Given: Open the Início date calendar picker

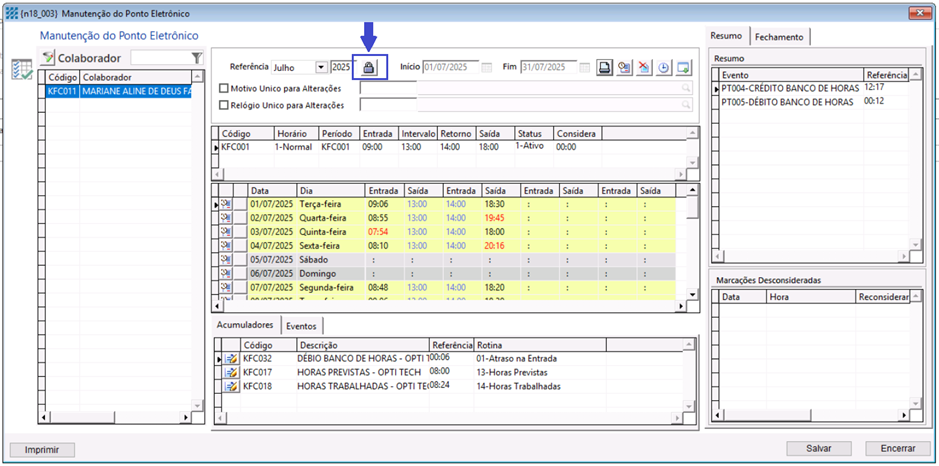Looking at the screenshot, I should point(487,68).
